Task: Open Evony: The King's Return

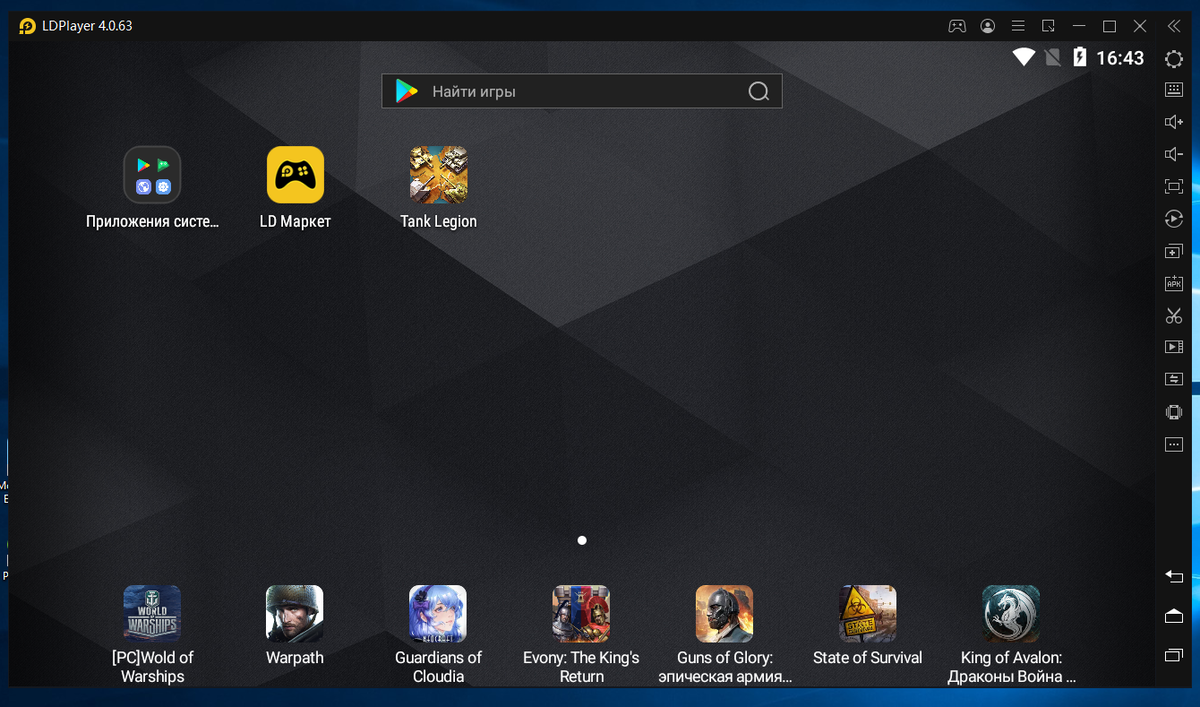Action: pyautogui.click(x=581, y=614)
